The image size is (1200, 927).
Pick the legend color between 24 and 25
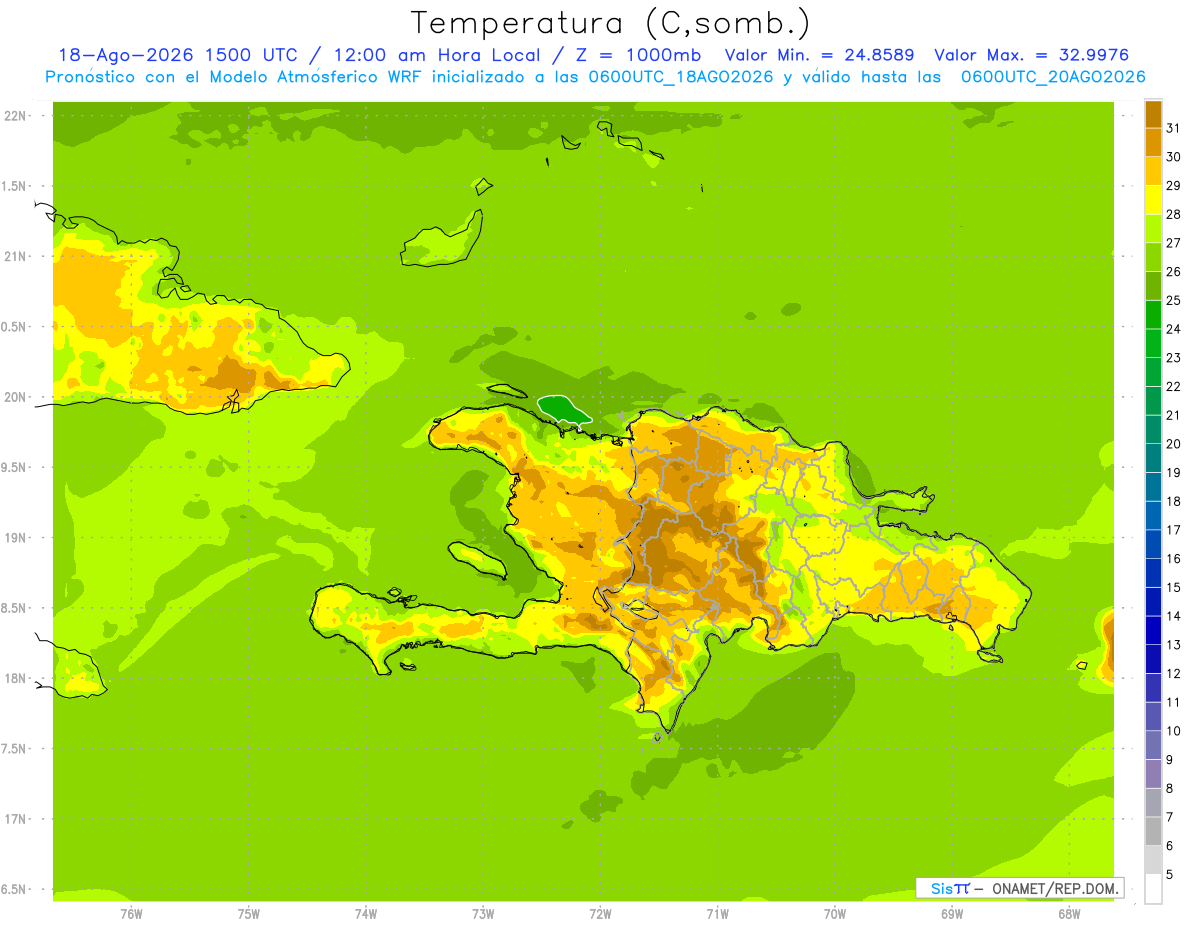[x=1153, y=315]
